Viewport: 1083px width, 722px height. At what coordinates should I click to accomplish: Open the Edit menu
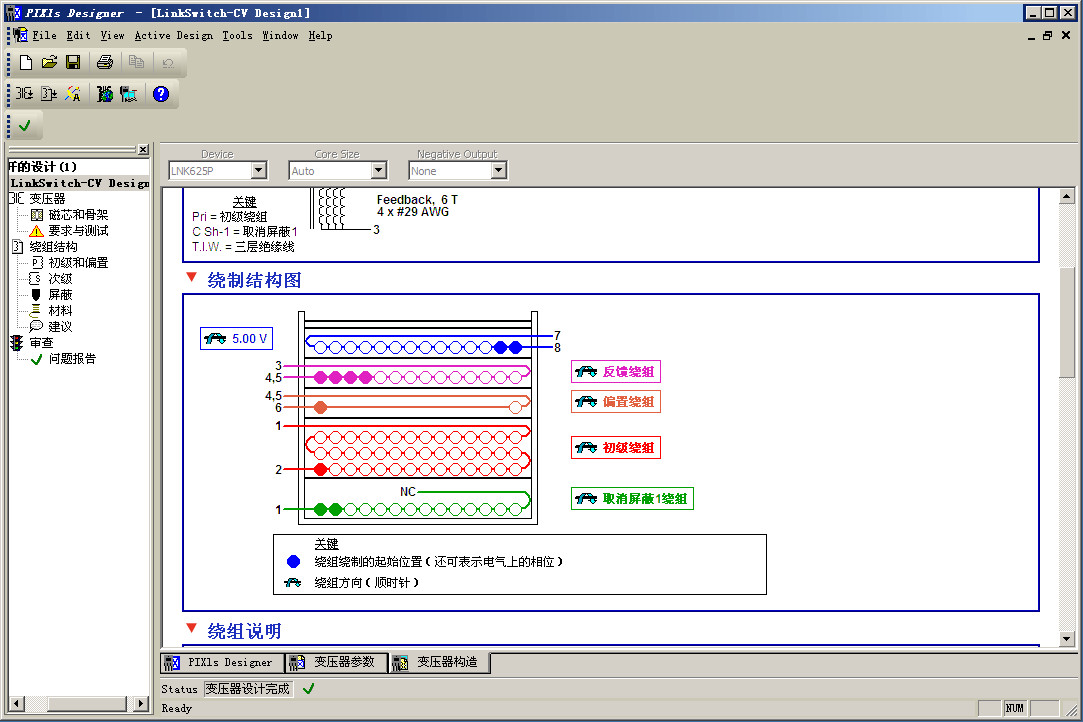click(78, 35)
